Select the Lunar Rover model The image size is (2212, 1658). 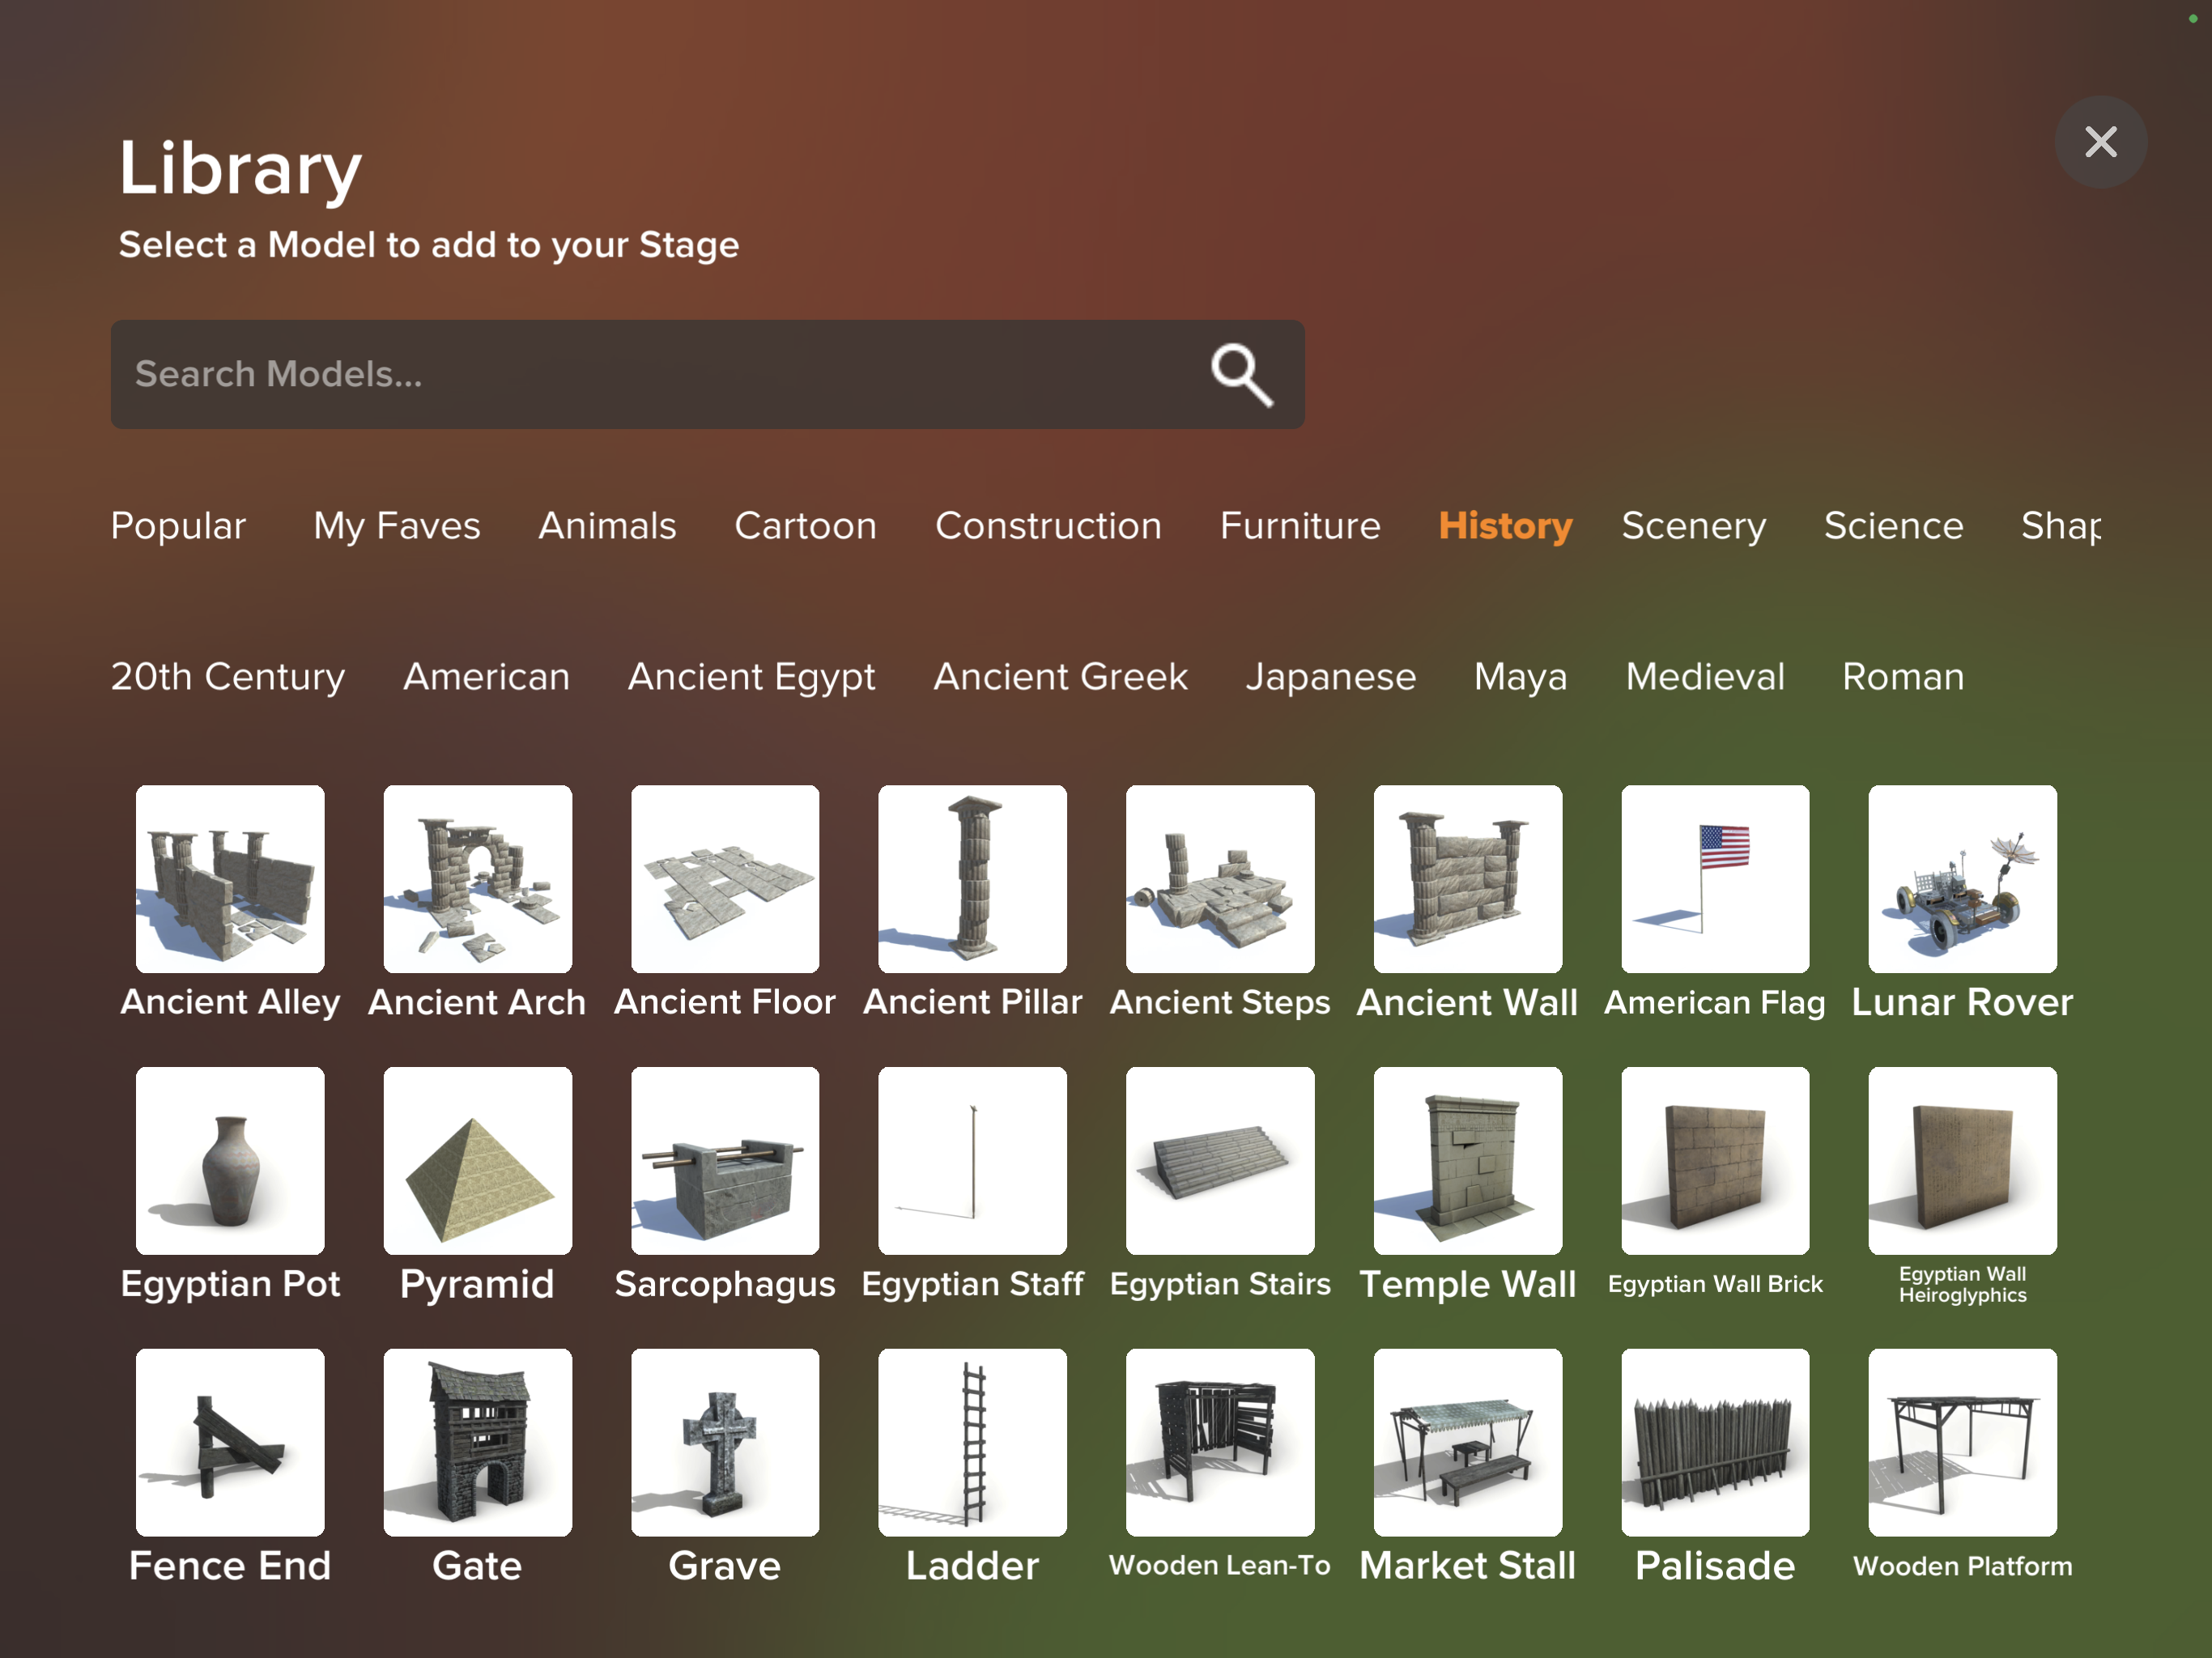[x=1960, y=878]
